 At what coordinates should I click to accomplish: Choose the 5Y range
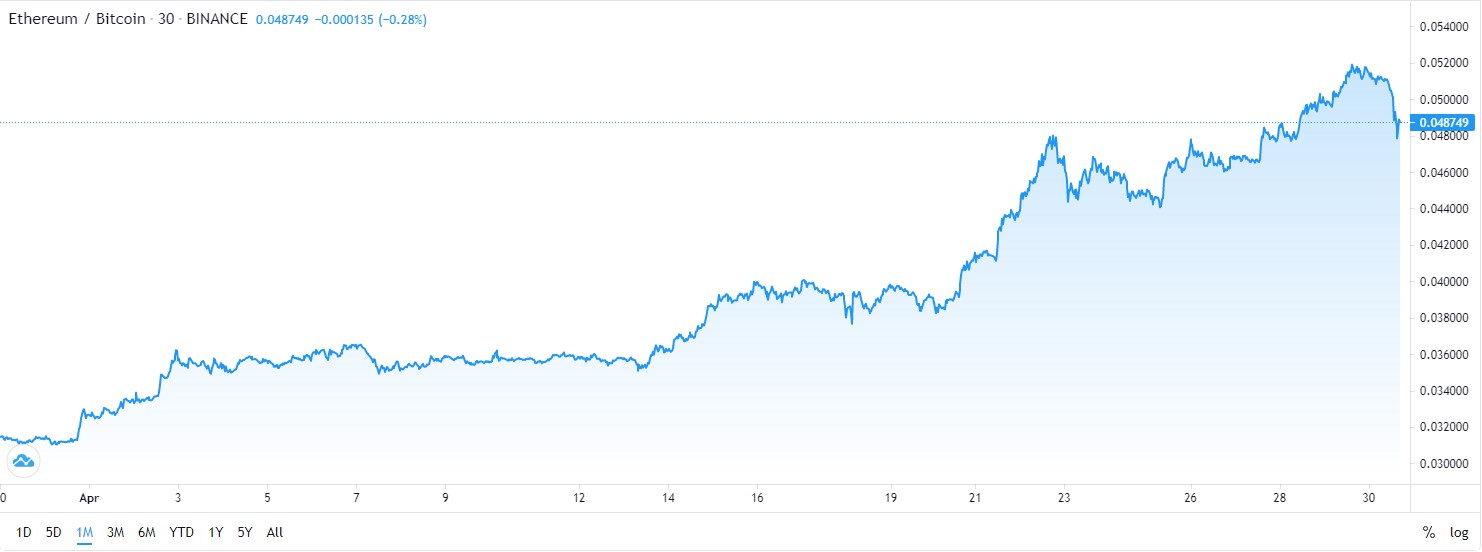[245, 532]
